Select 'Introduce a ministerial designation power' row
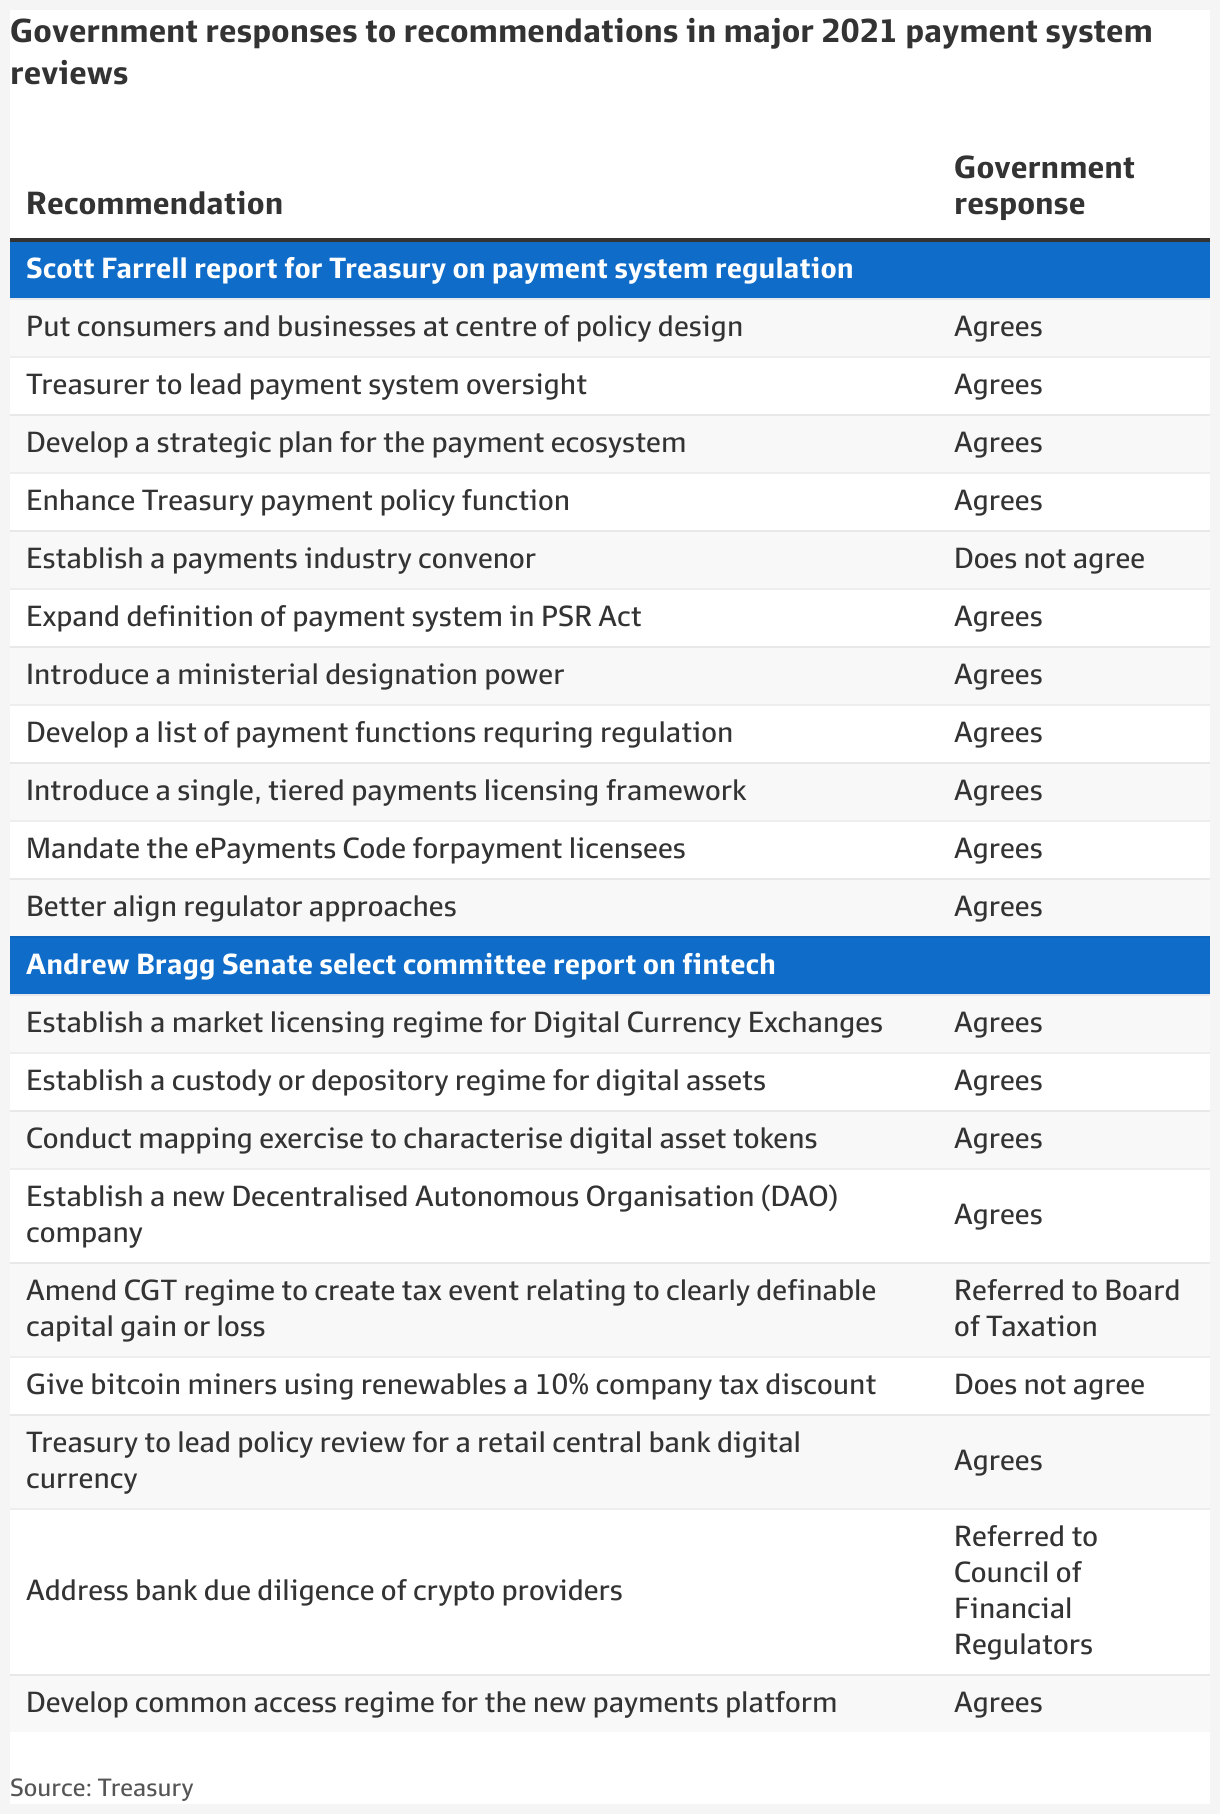This screenshot has height=1814, width=1220. pos(610,675)
